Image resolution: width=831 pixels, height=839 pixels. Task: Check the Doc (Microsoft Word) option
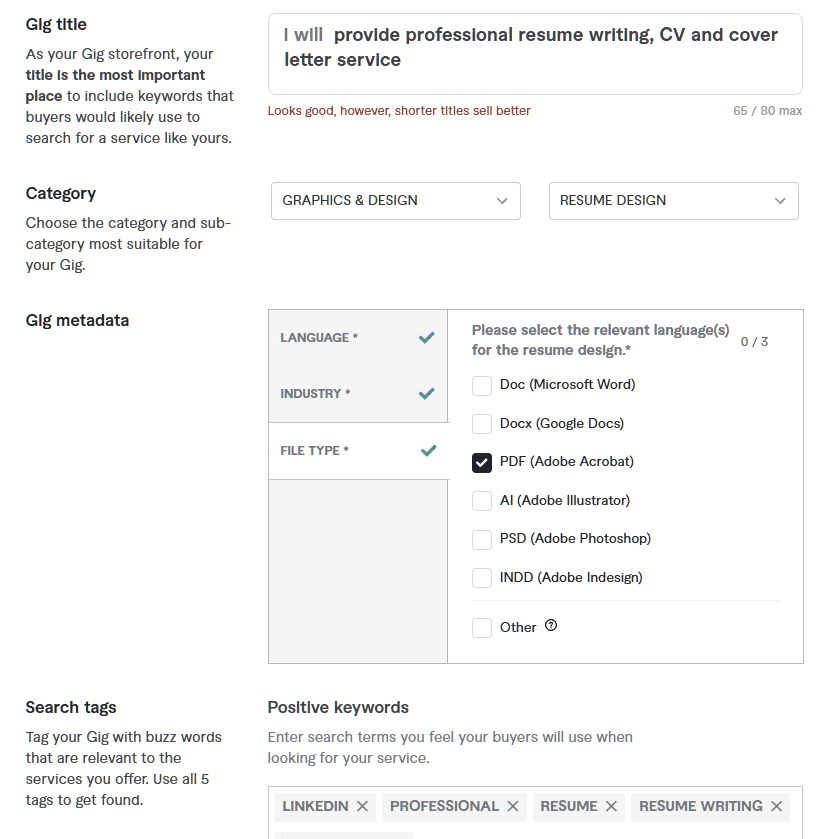coord(482,385)
